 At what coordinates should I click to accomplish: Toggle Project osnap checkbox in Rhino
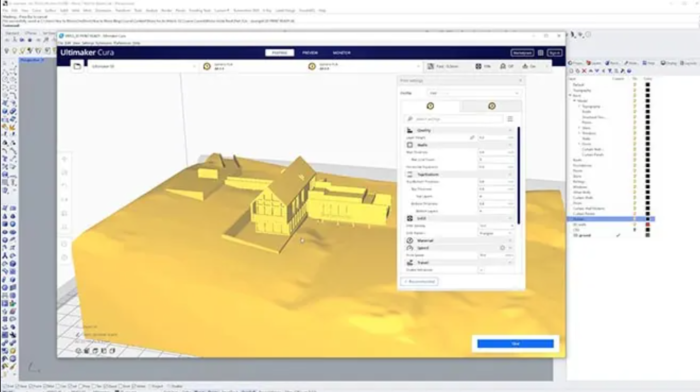tap(150, 386)
